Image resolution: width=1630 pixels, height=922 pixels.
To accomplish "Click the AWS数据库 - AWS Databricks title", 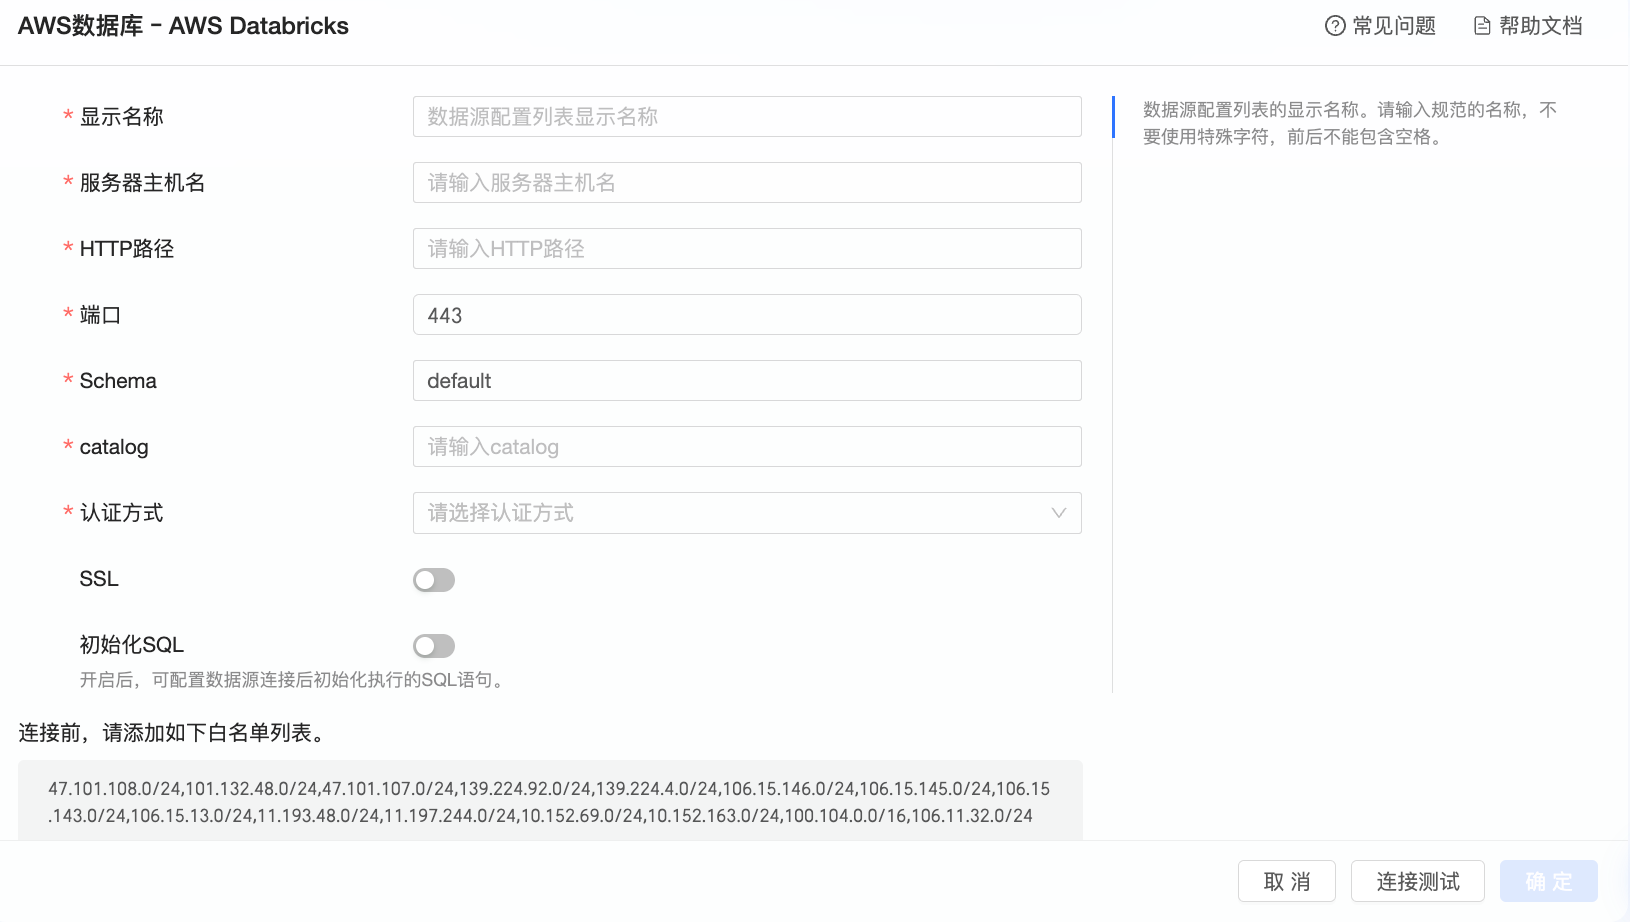I will click(x=183, y=26).
